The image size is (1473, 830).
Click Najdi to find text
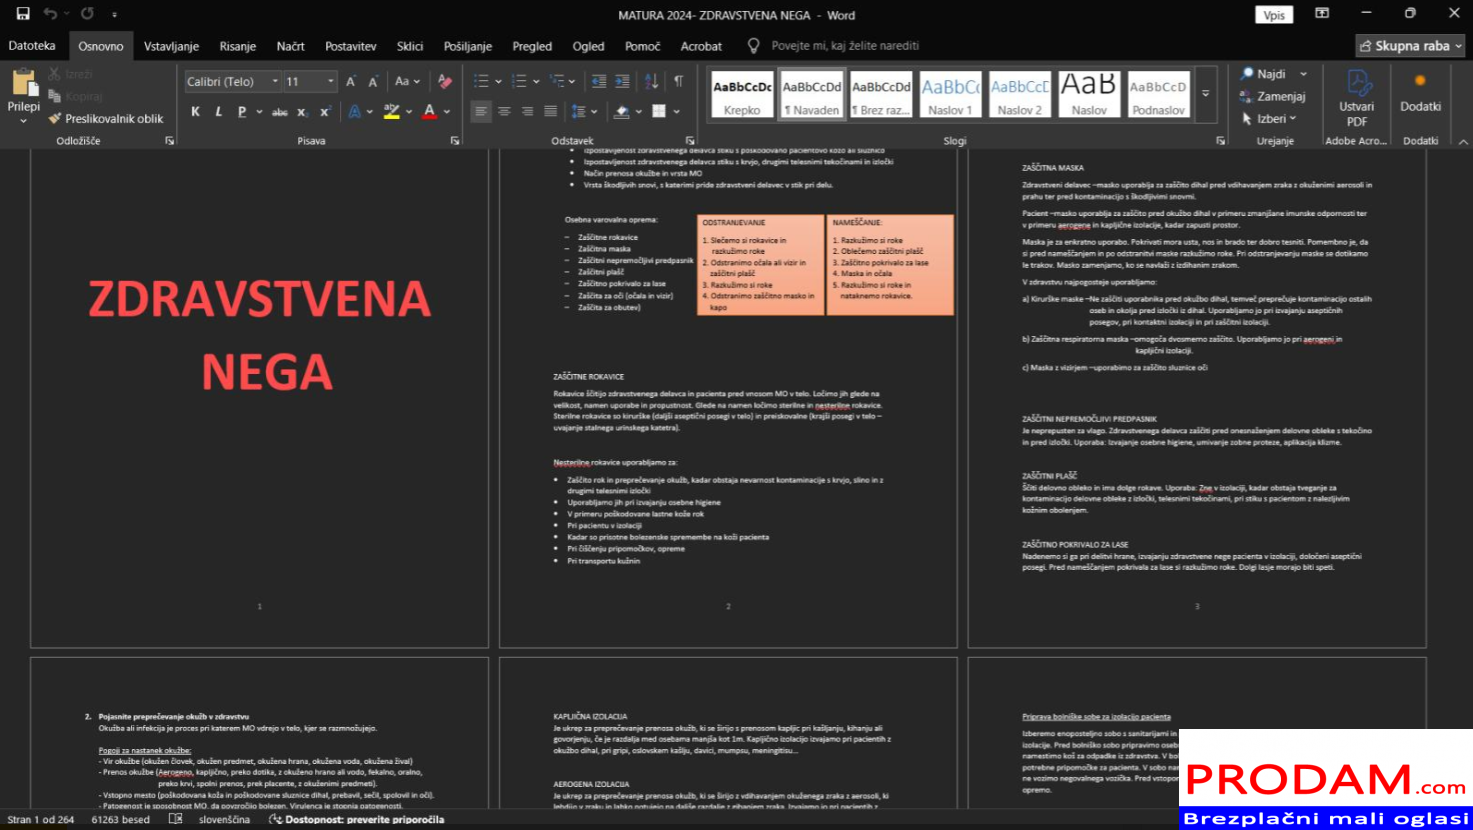tap(1263, 74)
